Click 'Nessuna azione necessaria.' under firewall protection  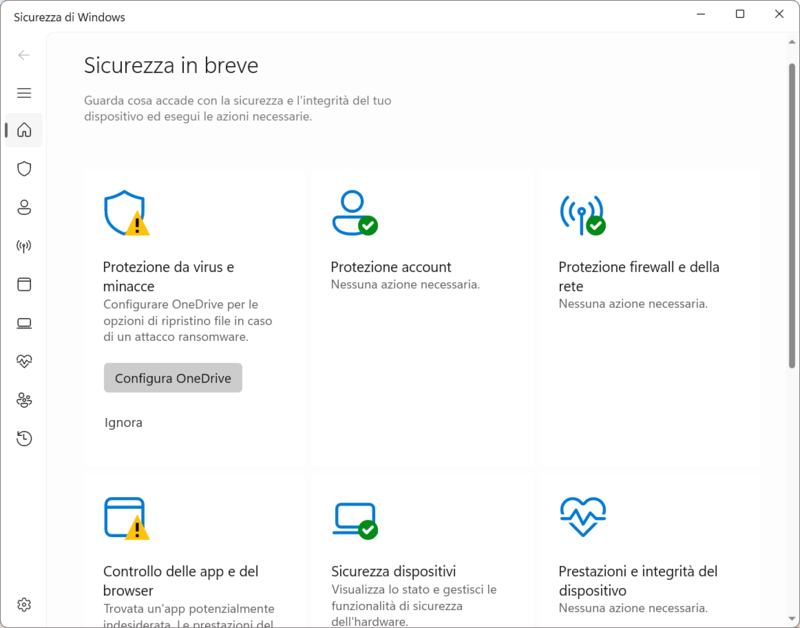click(633, 304)
